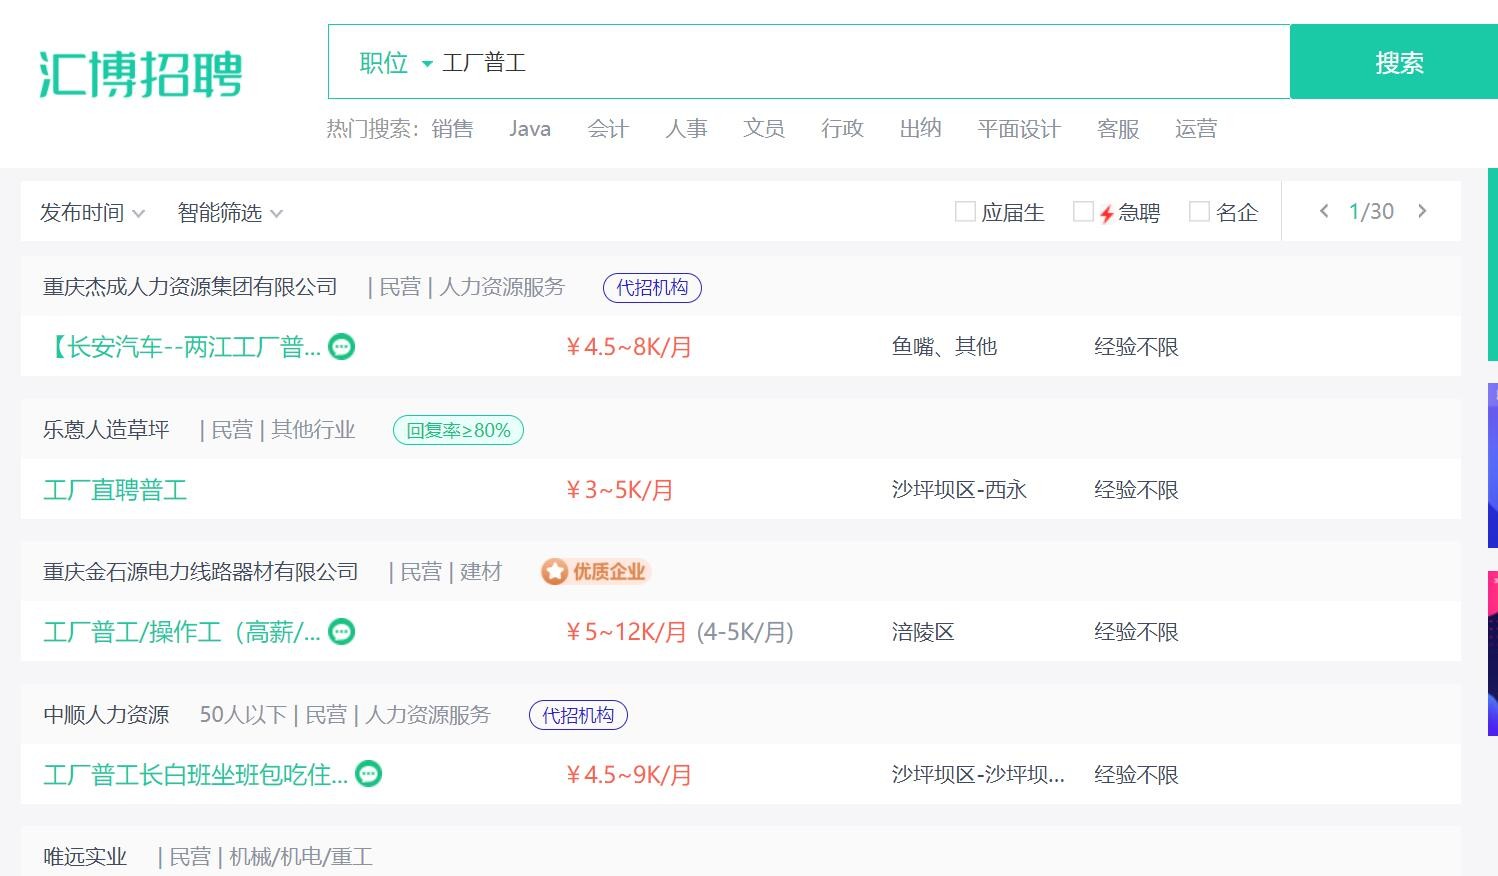Image resolution: width=1498 pixels, height=876 pixels.
Task: Select hot search term 行政
Action: coord(842,129)
